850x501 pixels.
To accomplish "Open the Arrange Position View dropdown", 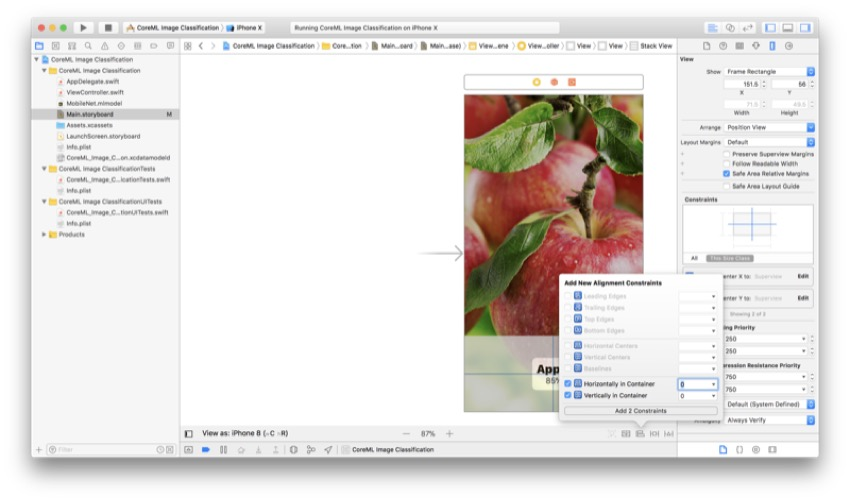I will tap(769, 127).
